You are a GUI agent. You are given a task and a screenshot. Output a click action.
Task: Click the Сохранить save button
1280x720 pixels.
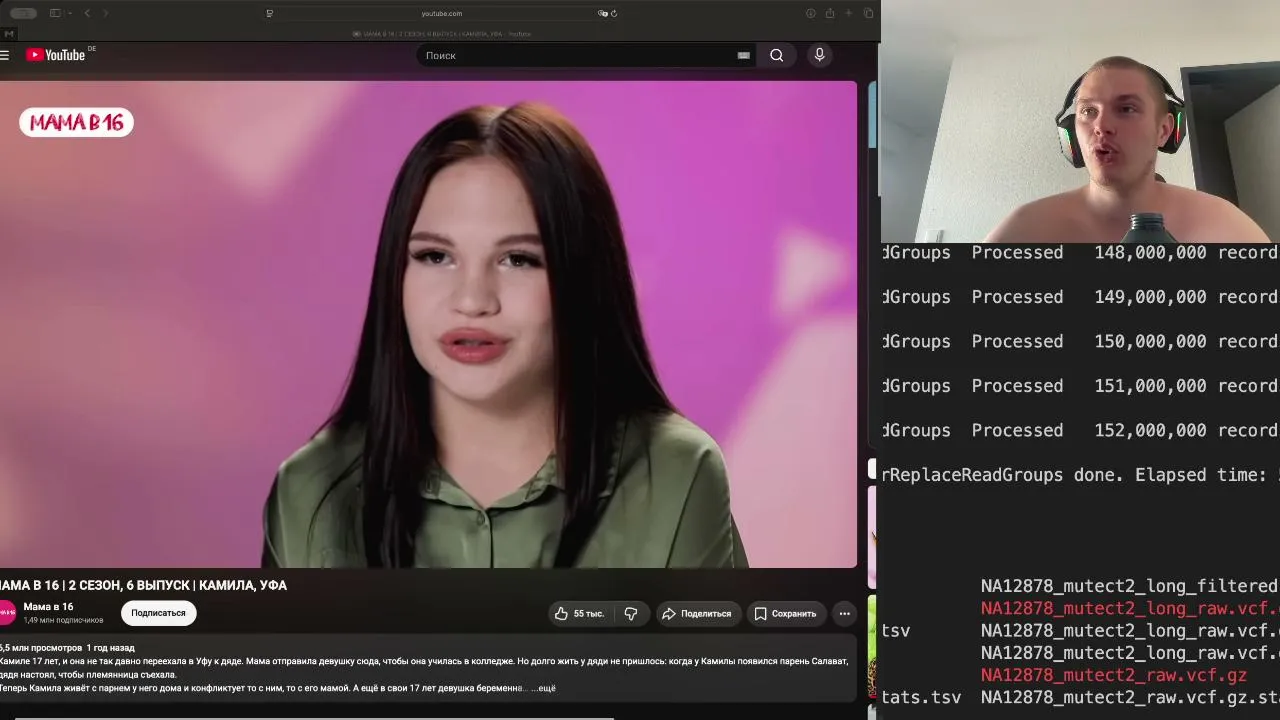785,613
